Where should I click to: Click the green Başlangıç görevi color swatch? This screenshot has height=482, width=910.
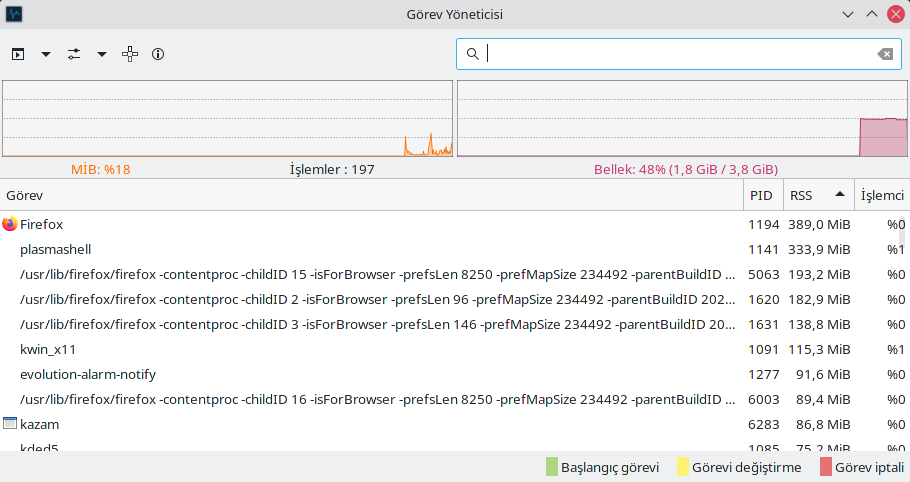[552, 467]
